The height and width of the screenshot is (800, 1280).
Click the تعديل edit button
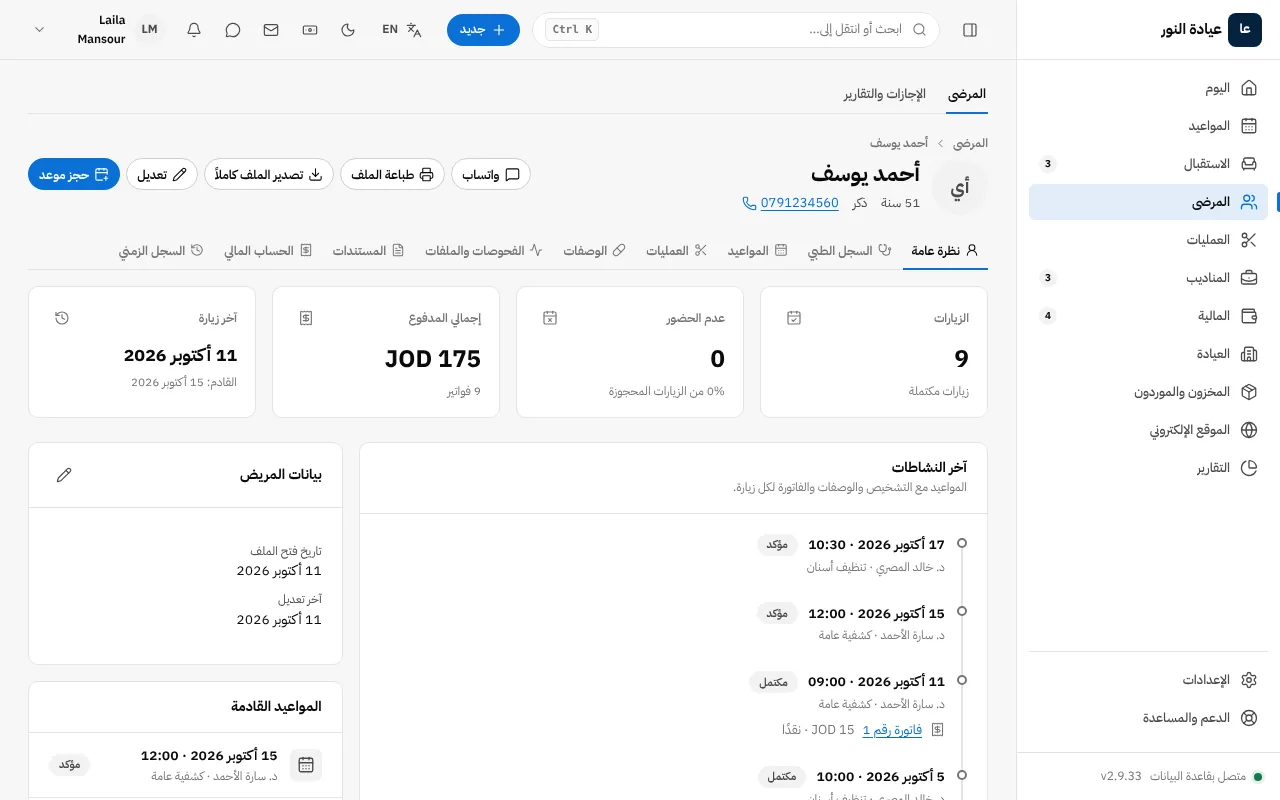[x=162, y=174]
